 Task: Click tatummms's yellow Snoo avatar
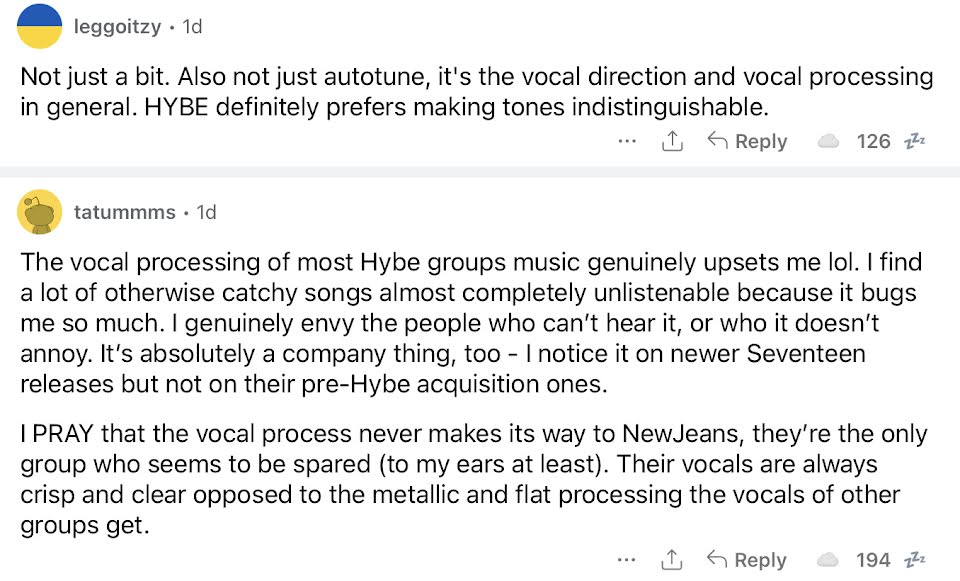click(41, 212)
